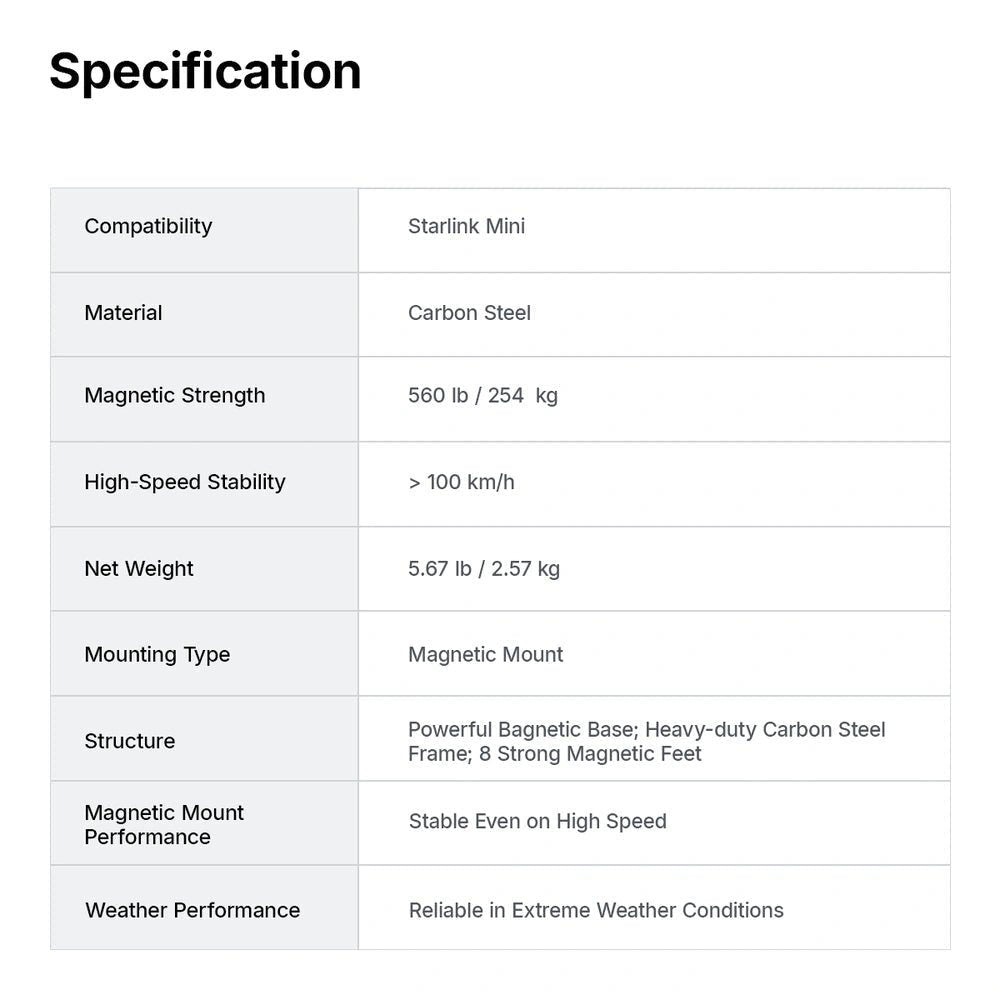The height and width of the screenshot is (1000, 1000).
Task: Click the Powerful Bagnetic Base description
Action: pyautogui.click(x=523, y=730)
